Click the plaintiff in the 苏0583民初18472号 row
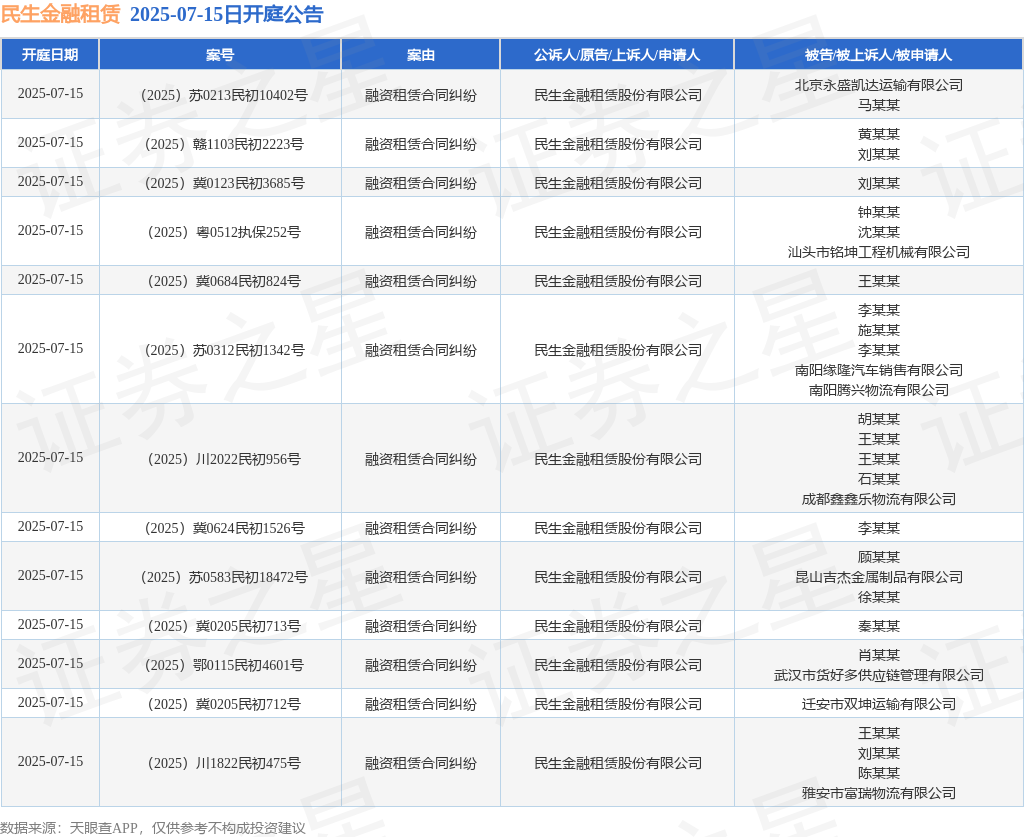This screenshot has width=1024, height=837. click(x=618, y=576)
